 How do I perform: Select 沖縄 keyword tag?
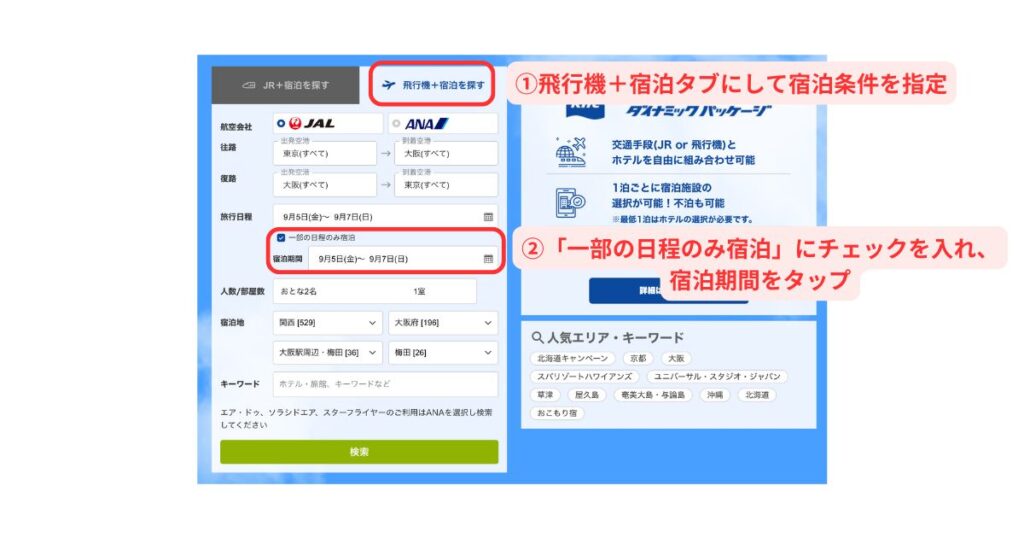pyautogui.click(x=715, y=395)
